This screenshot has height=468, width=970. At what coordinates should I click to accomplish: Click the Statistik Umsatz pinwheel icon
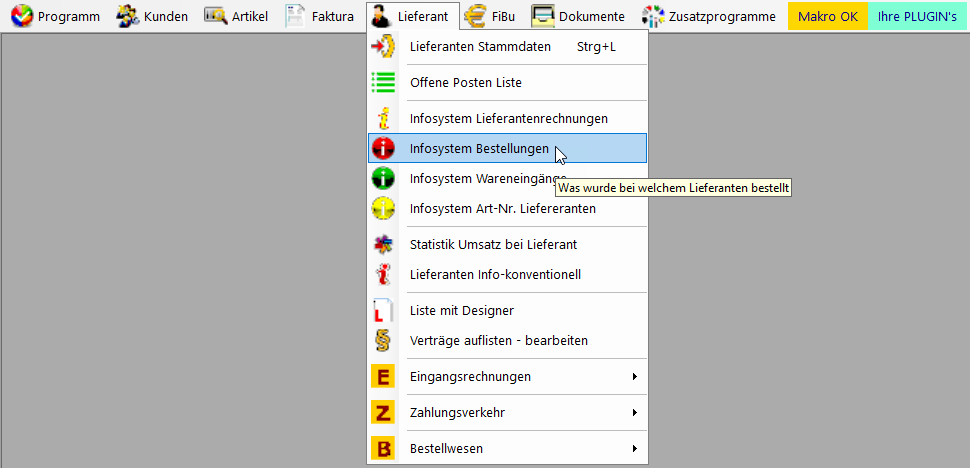pyautogui.click(x=383, y=245)
